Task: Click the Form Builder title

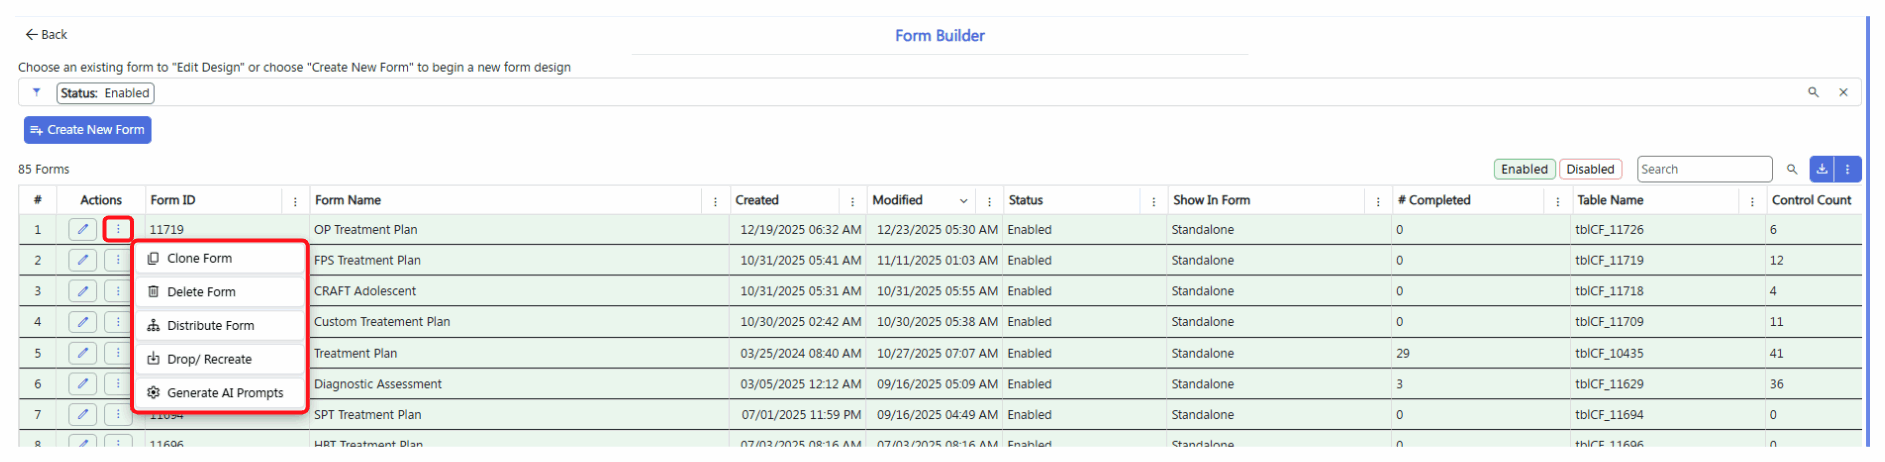Action: [x=940, y=36]
